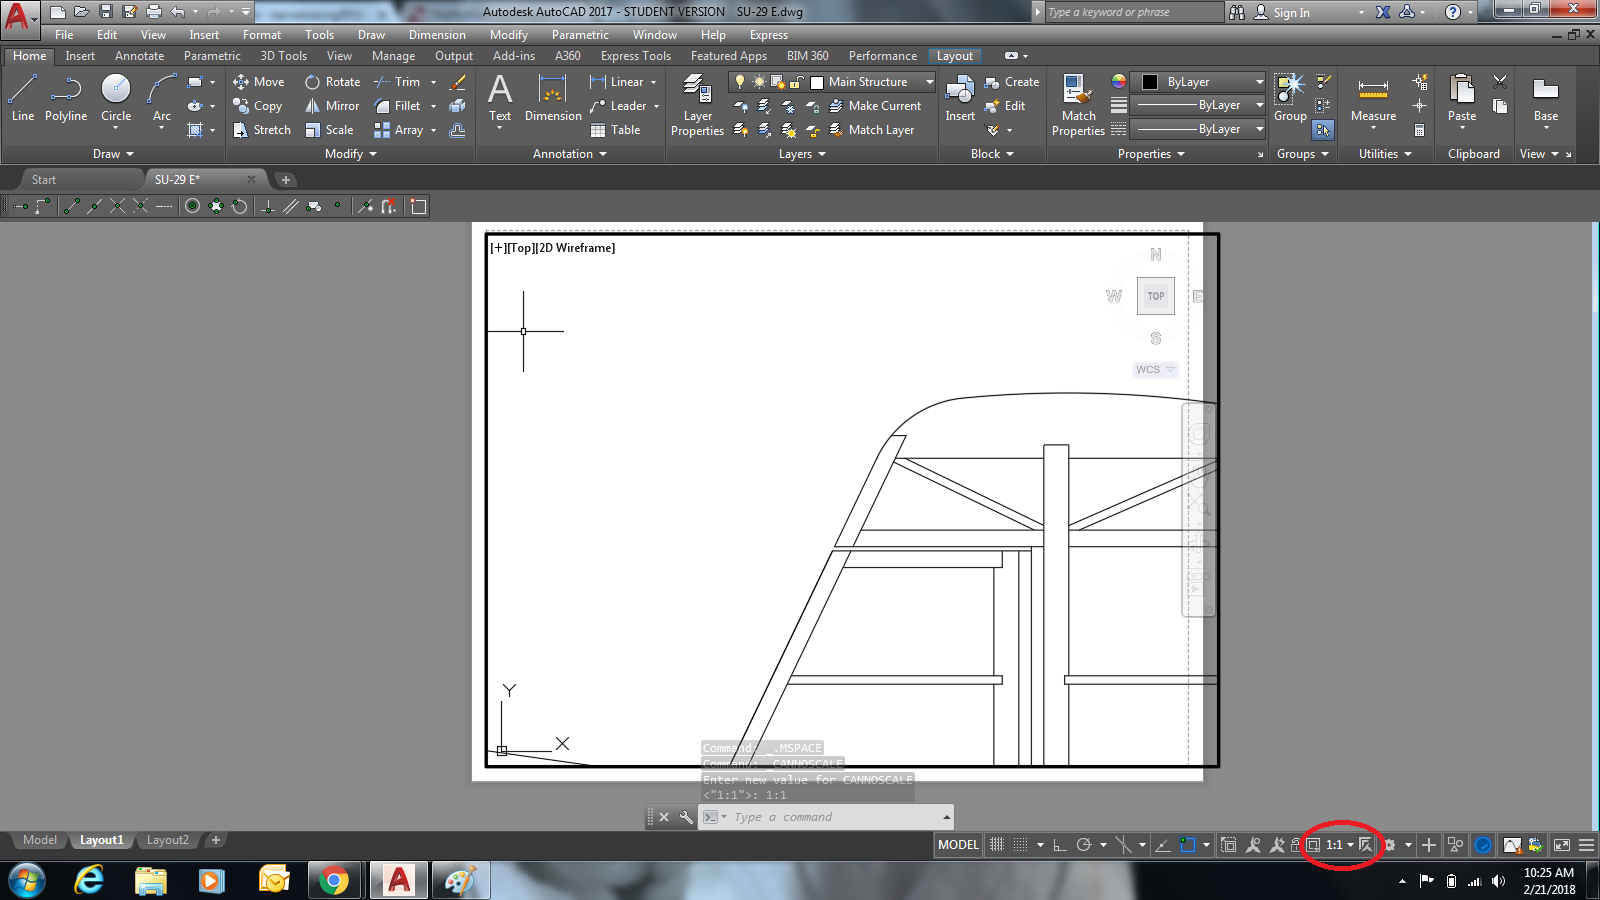Click the Trim tool
Viewport: 1600px width, 900px height.
coord(397,82)
